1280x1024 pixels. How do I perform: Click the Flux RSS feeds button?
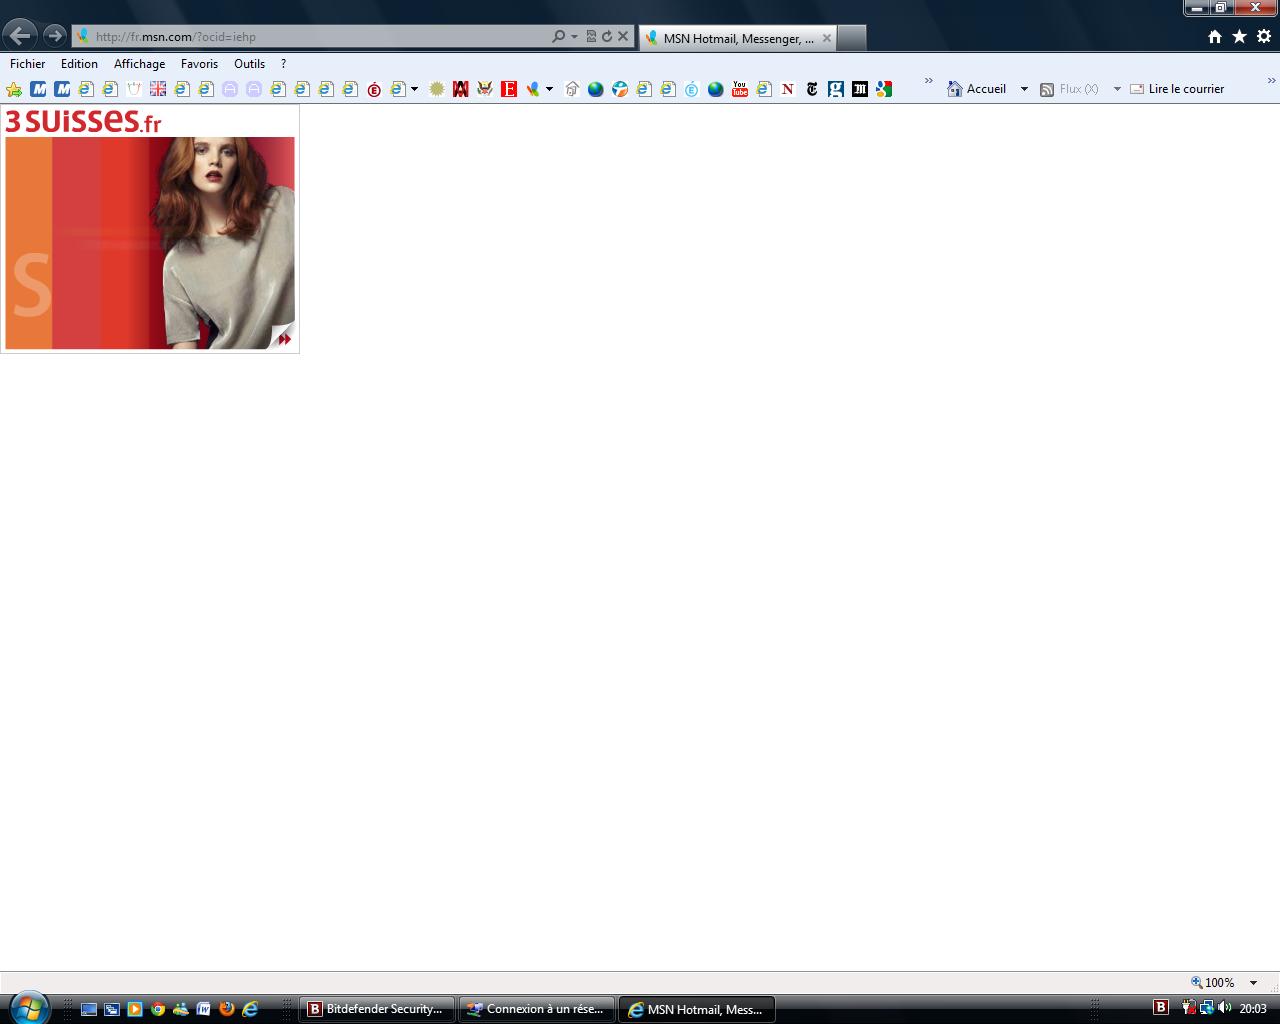pyautogui.click(x=1069, y=89)
